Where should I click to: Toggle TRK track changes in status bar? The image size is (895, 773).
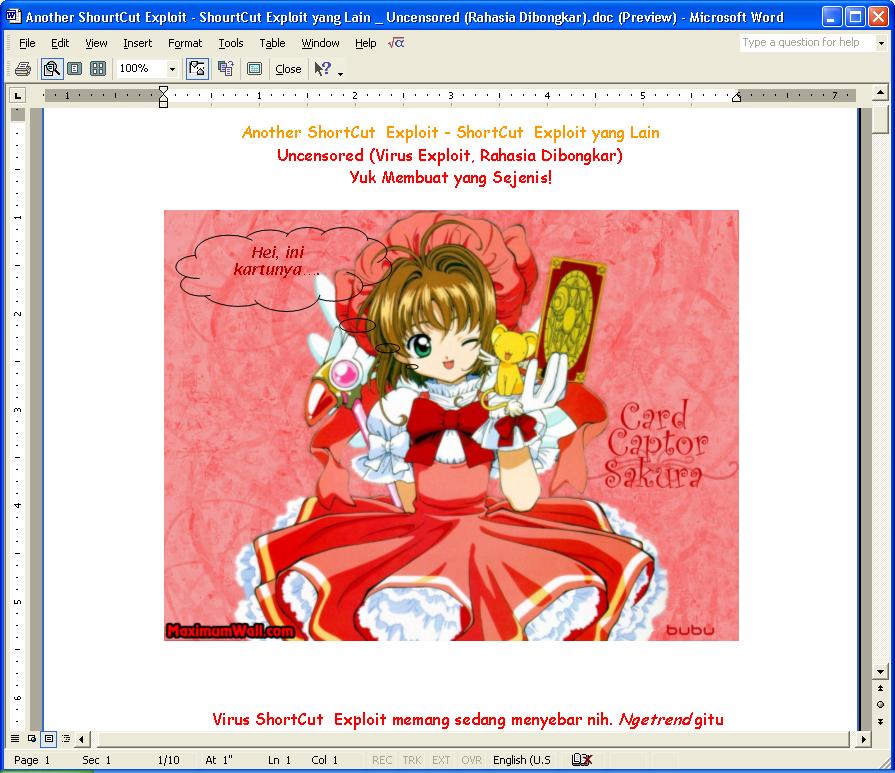pyautogui.click(x=412, y=760)
